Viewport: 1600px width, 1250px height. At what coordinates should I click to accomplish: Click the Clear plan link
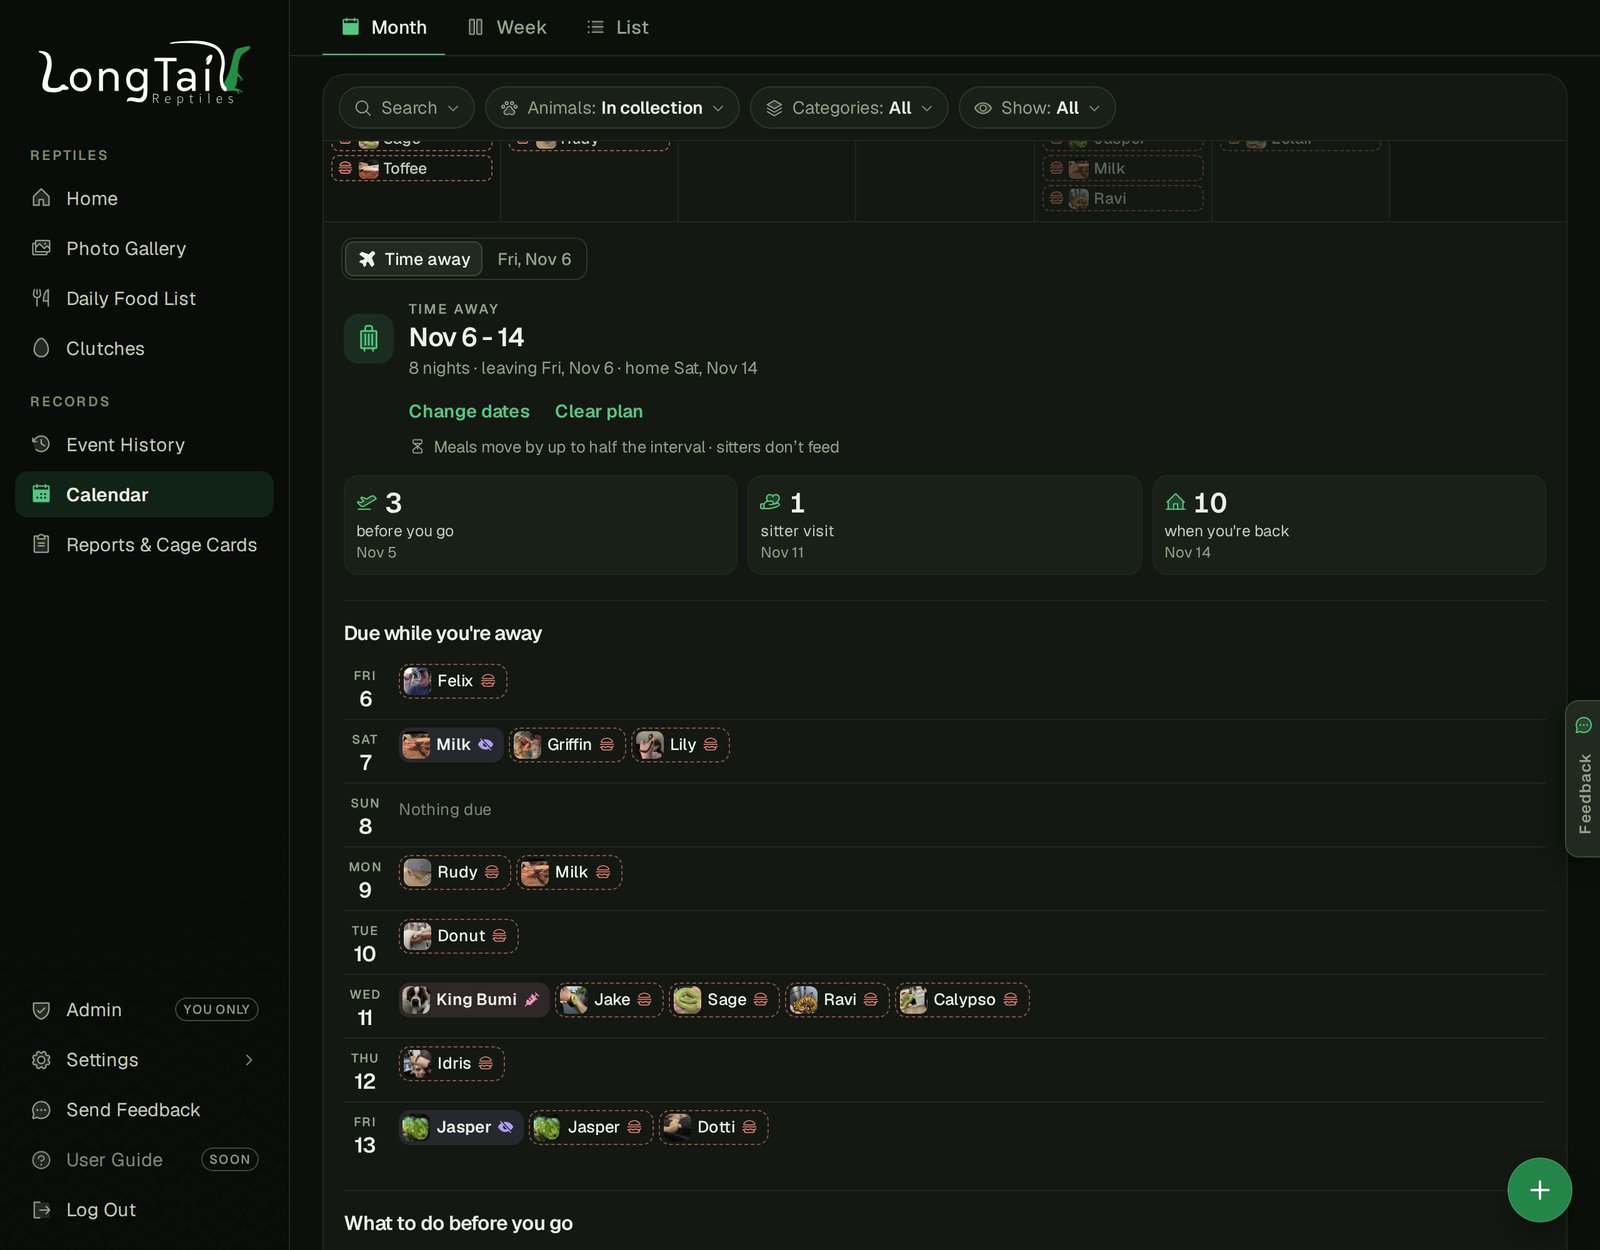(599, 411)
